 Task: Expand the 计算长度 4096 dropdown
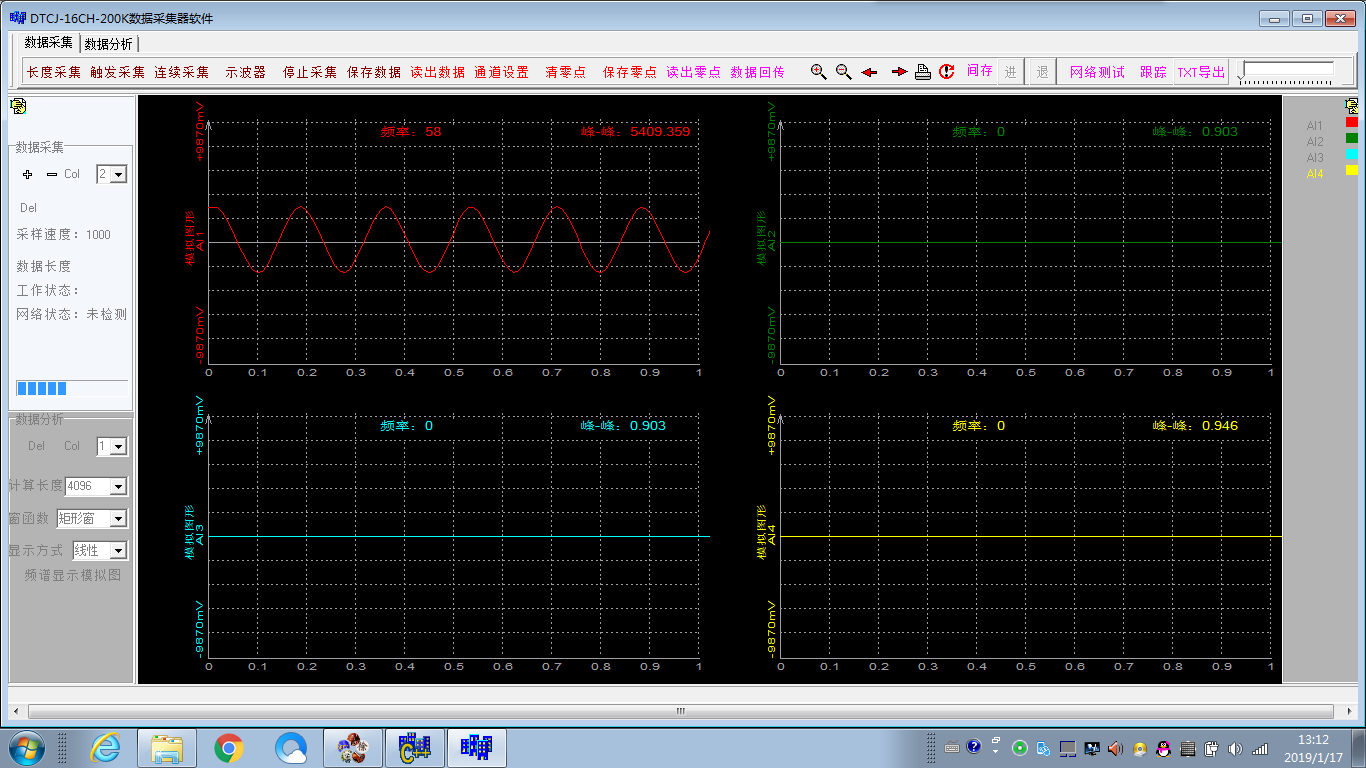coord(118,486)
